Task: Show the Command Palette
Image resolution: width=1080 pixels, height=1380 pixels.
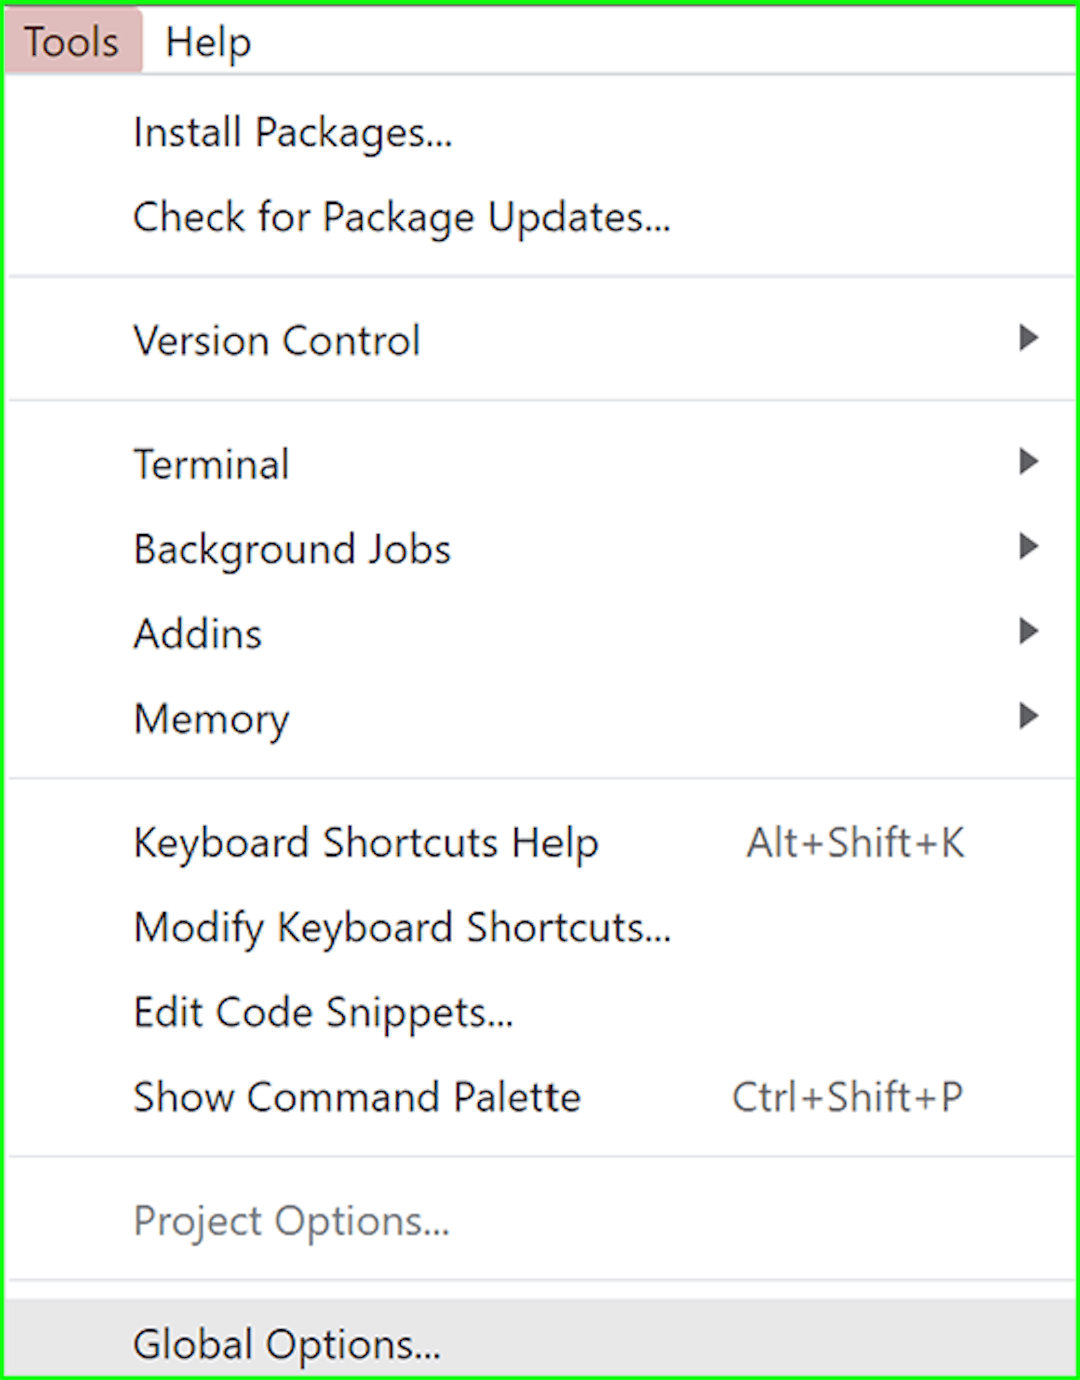Action: (x=356, y=1097)
